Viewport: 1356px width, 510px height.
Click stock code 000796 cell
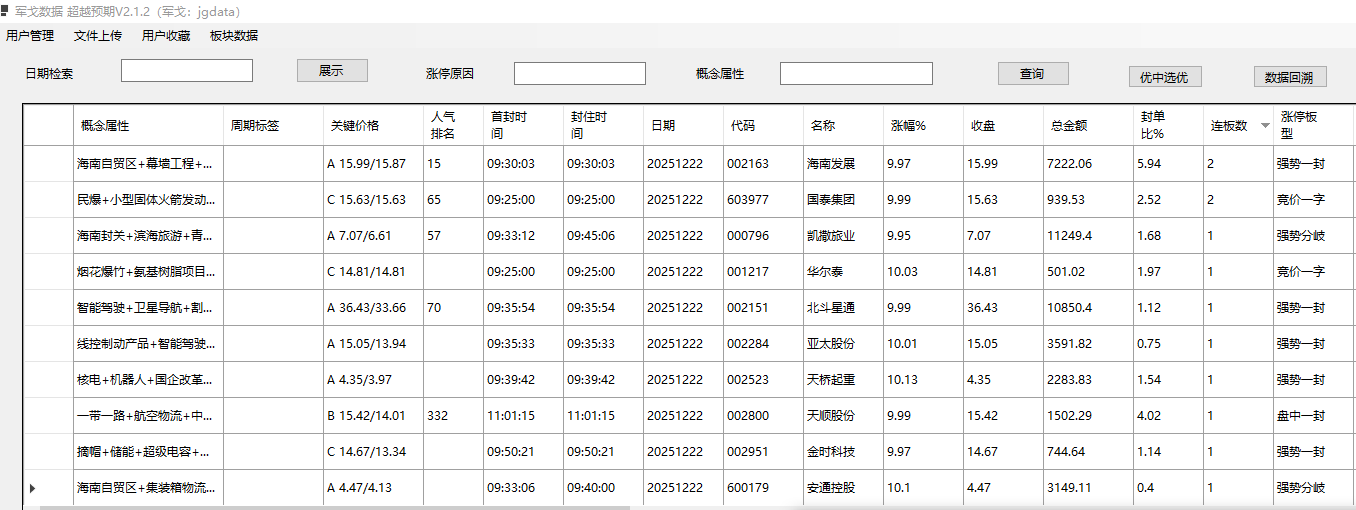point(763,236)
